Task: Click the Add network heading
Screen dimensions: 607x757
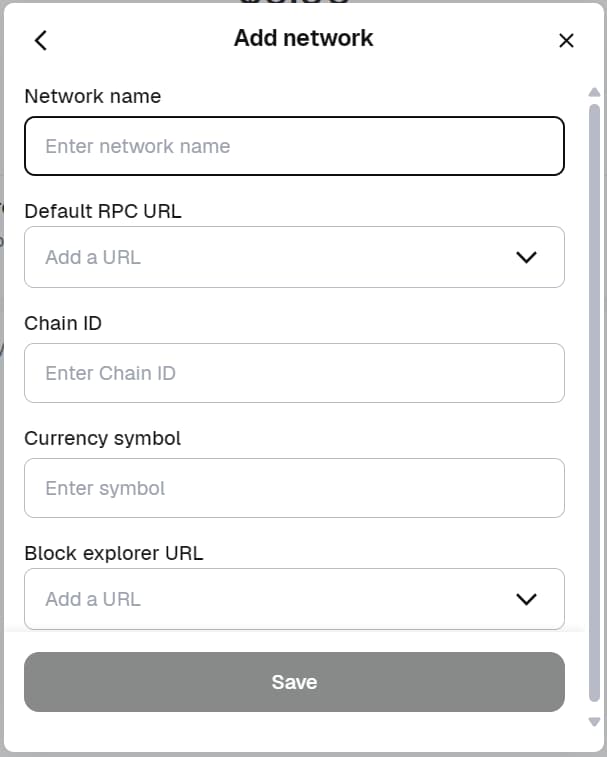Action: pyautogui.click(x=303, y=38)
